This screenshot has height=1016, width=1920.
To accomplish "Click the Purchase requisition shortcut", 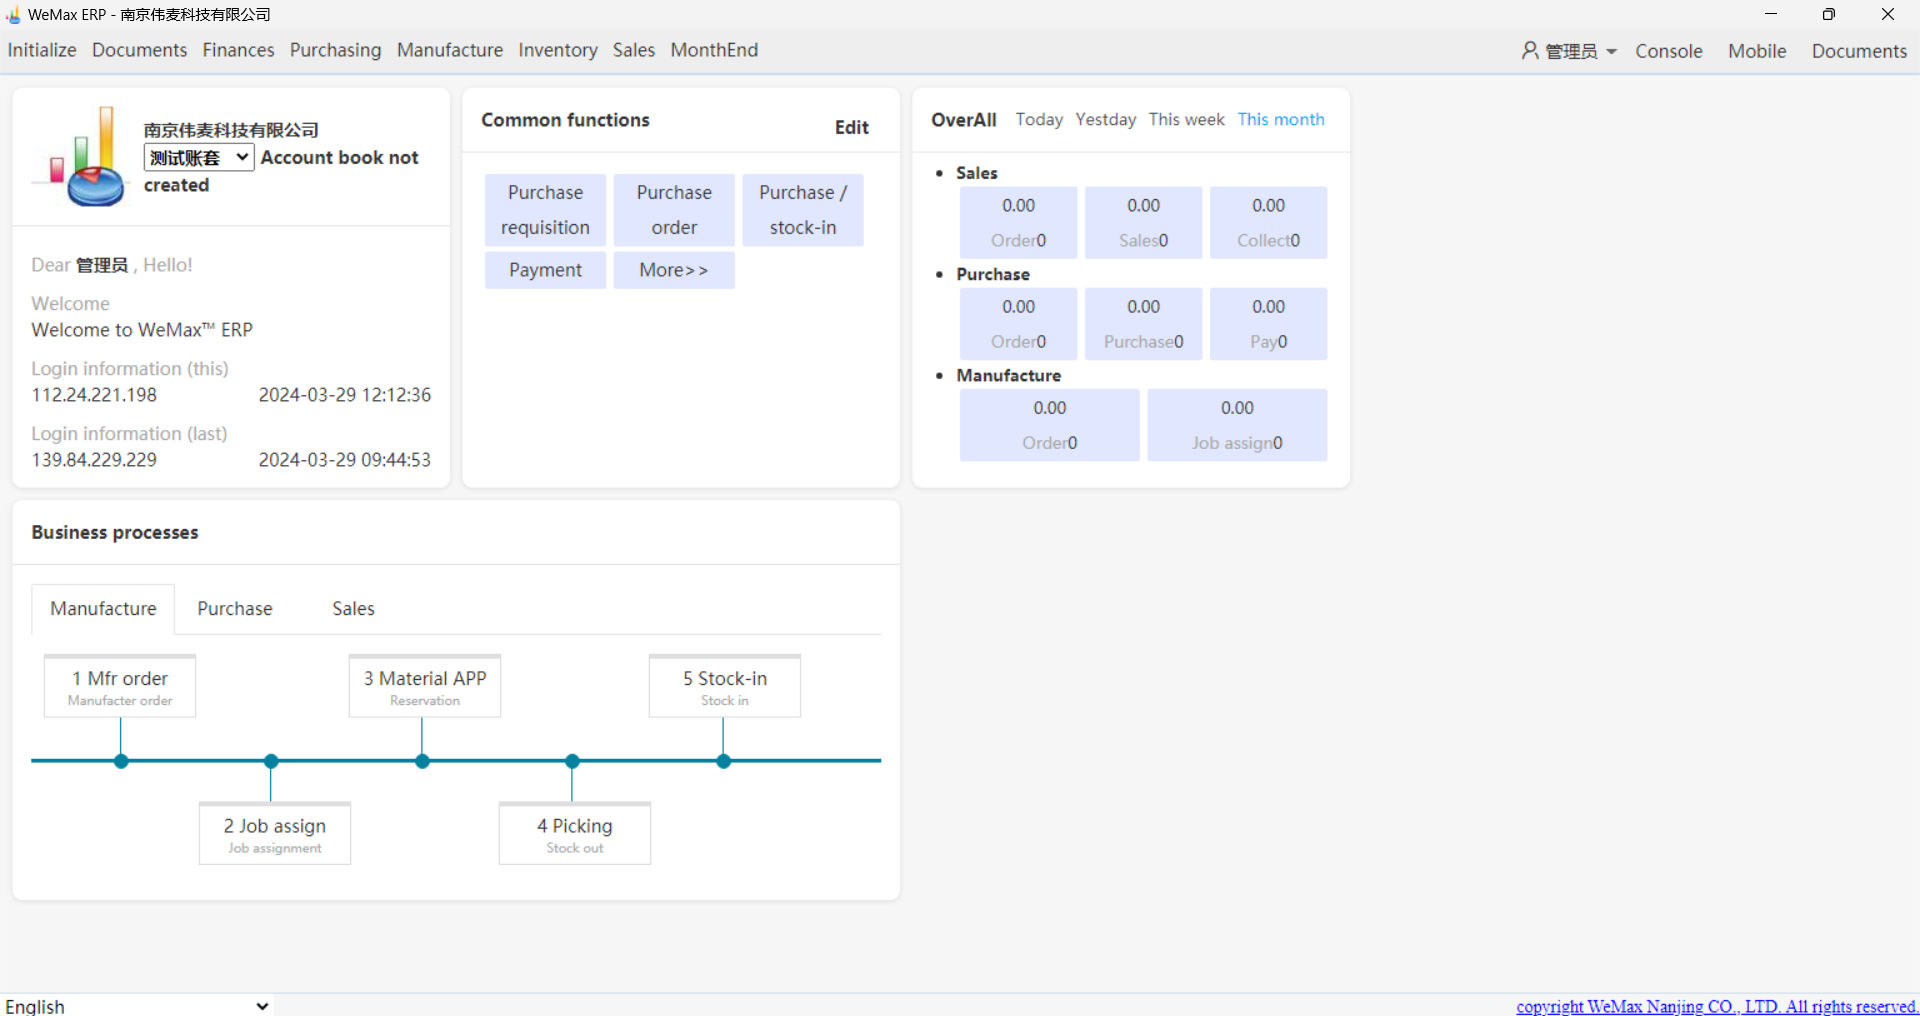I will pos(545,210).
